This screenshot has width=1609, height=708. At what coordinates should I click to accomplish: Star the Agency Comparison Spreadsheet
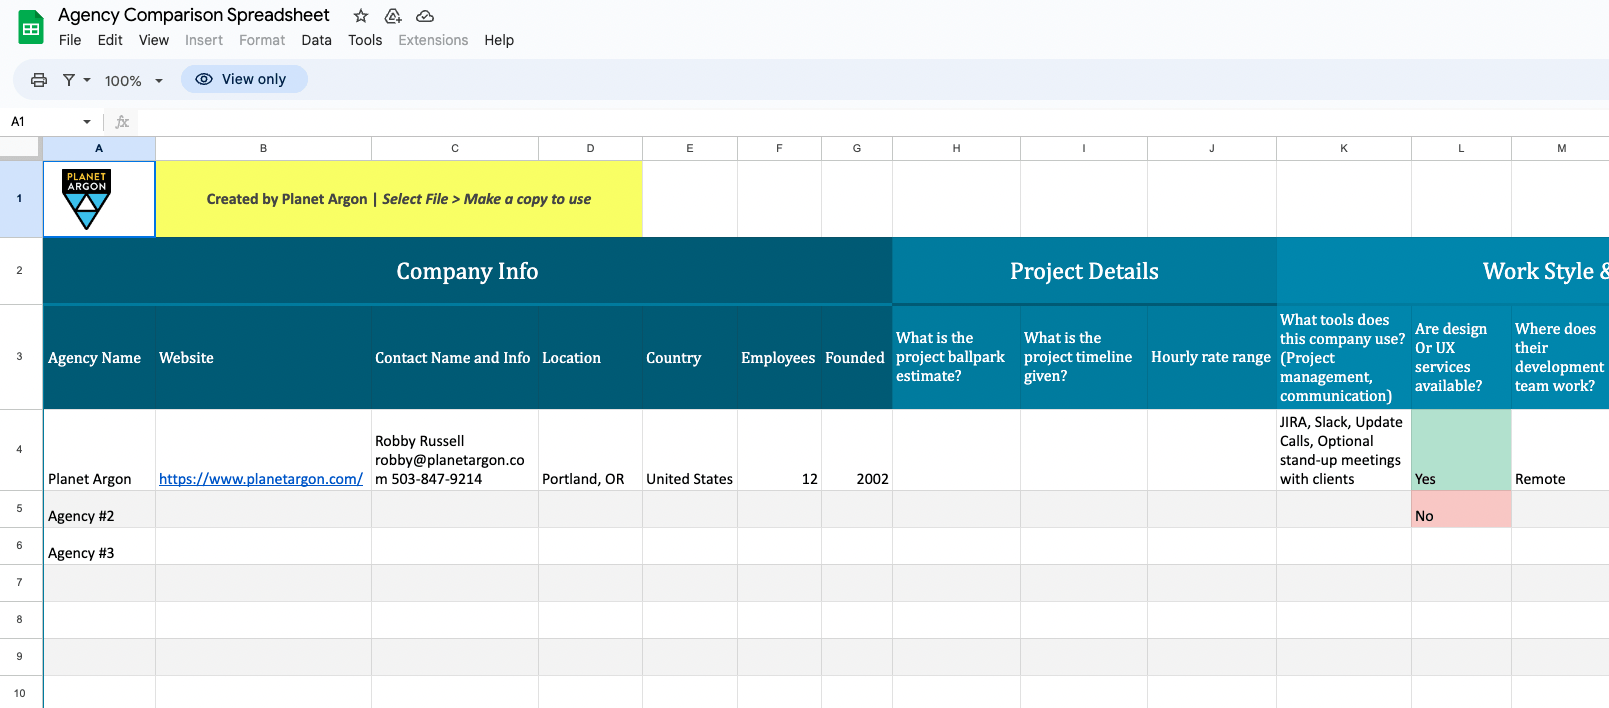pos(361,16)
